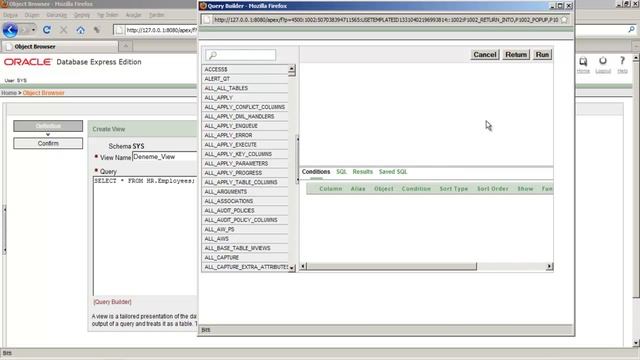Click horizontal scrollbar left arrow in conditions pane

click(303, 266)
